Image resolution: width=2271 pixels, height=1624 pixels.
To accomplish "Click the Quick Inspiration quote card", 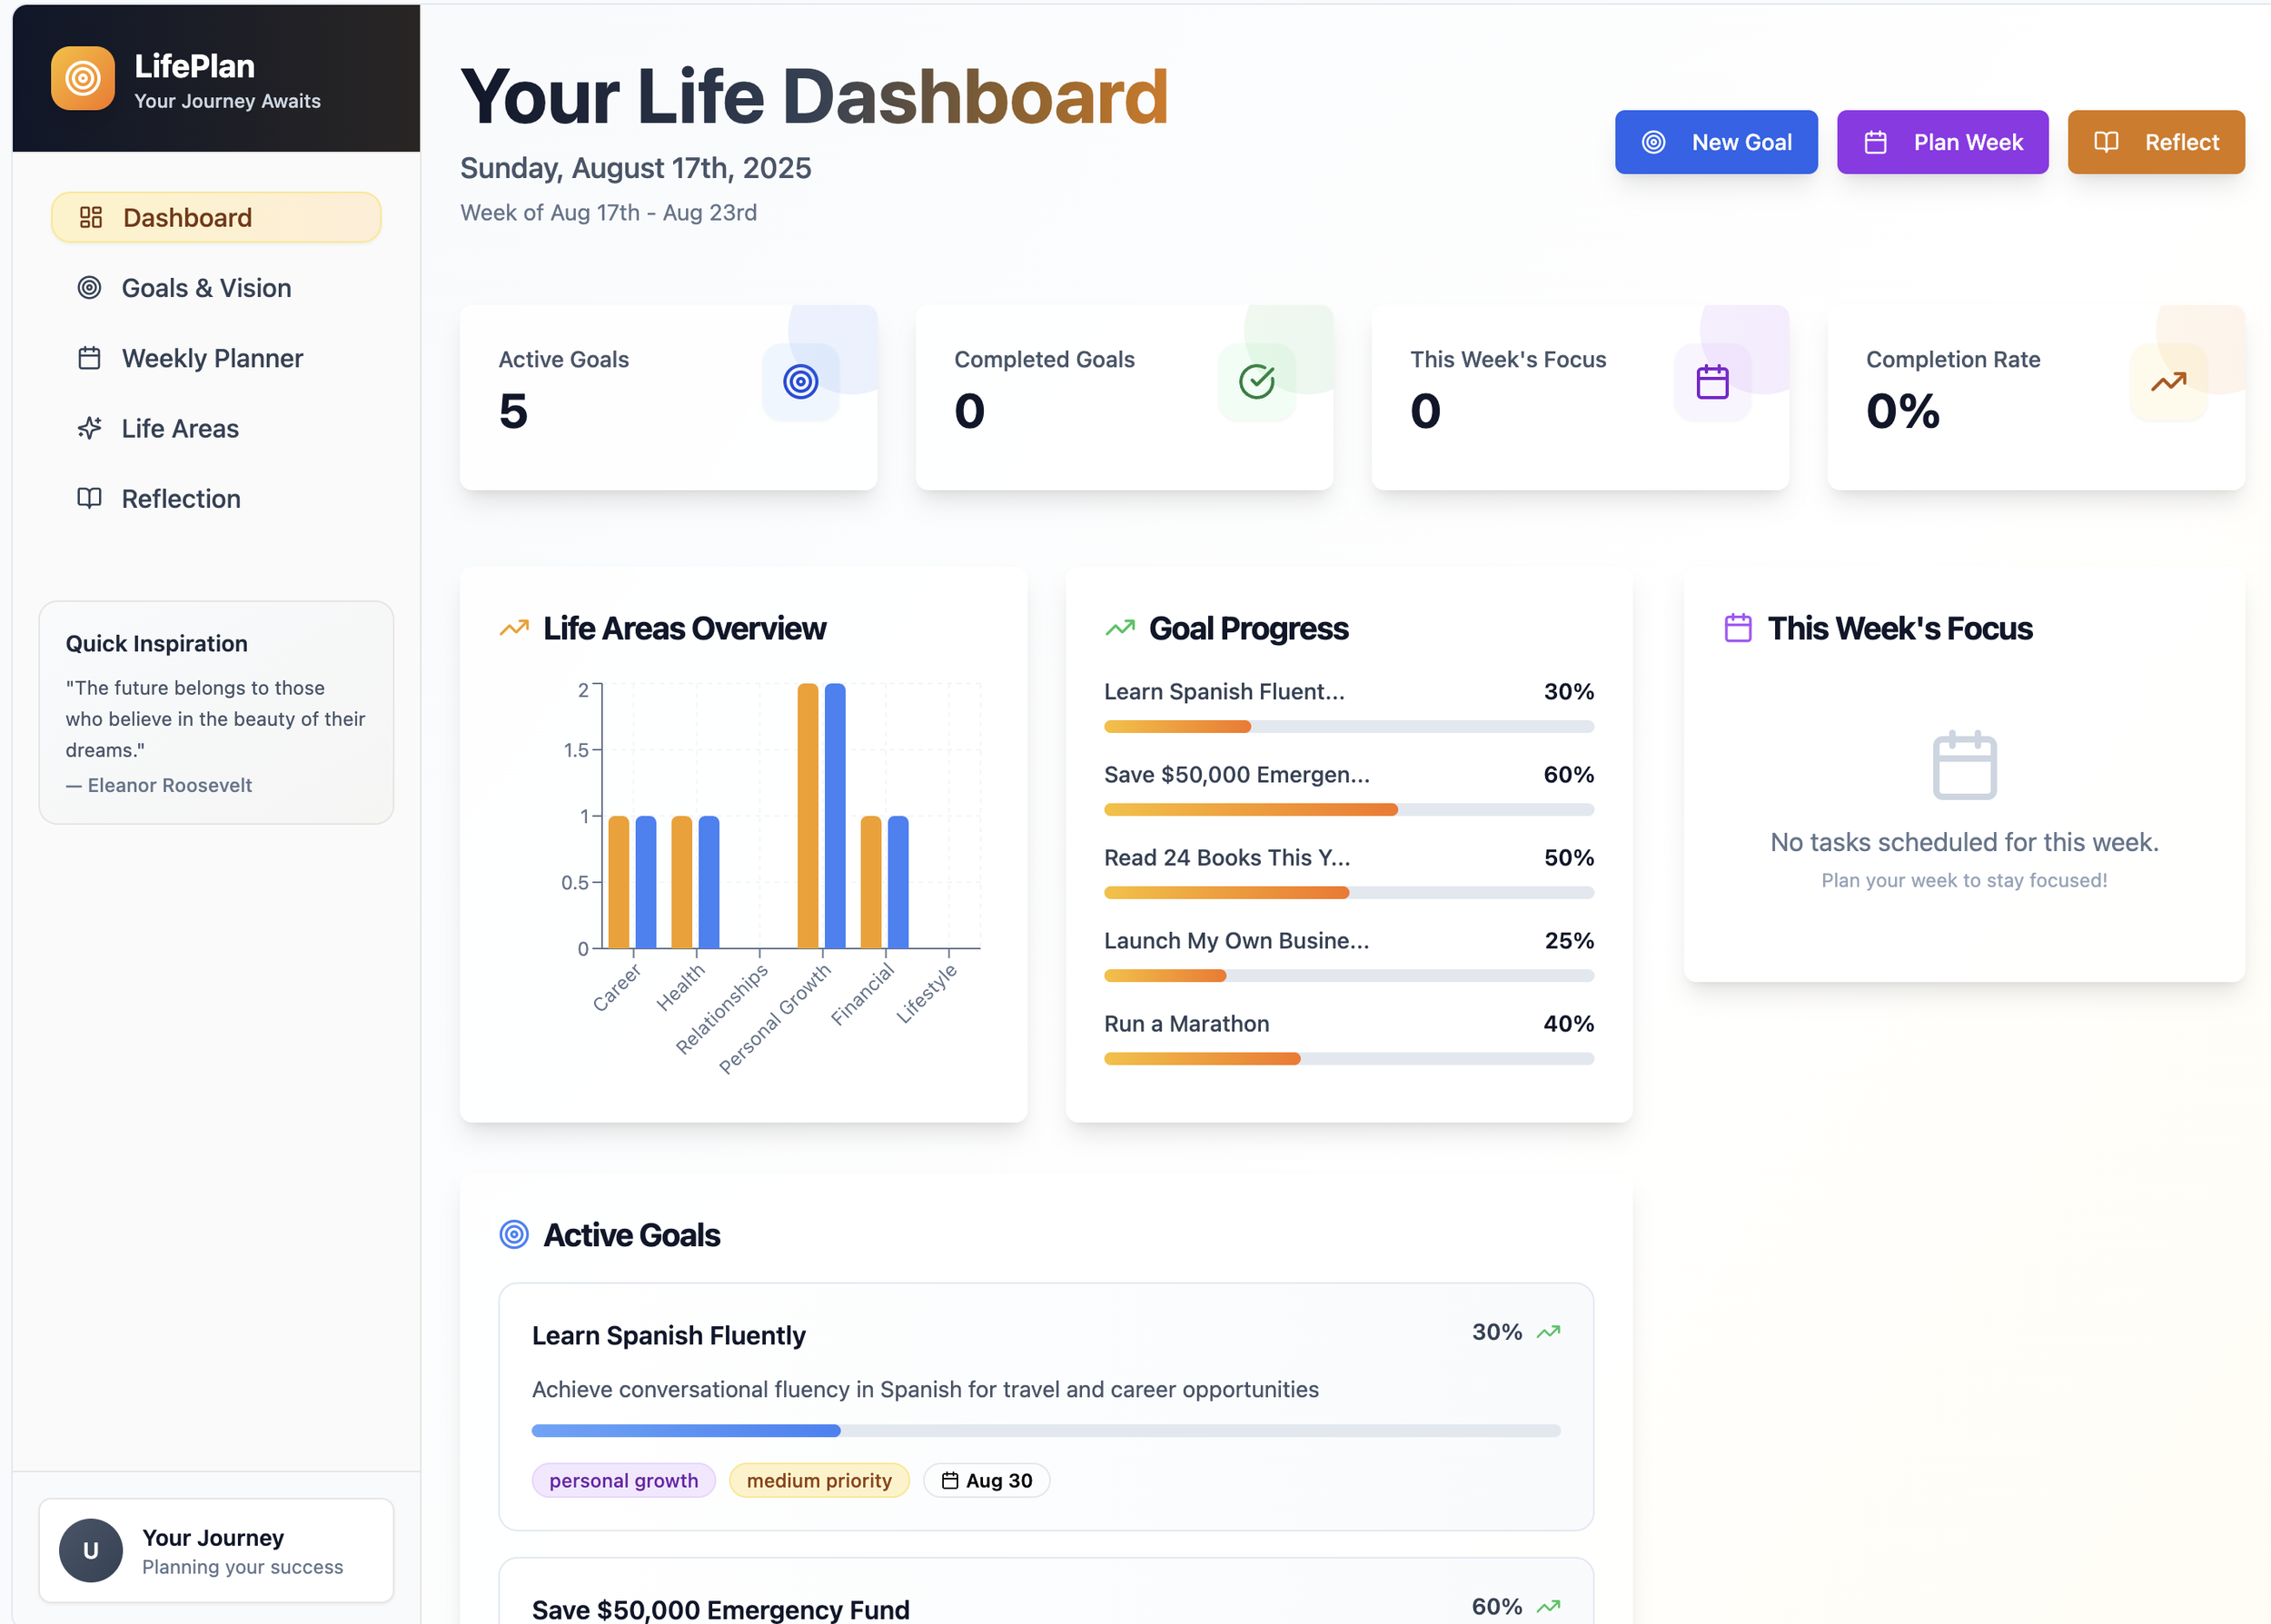I will pyautogui.click(x=216, y=713).
